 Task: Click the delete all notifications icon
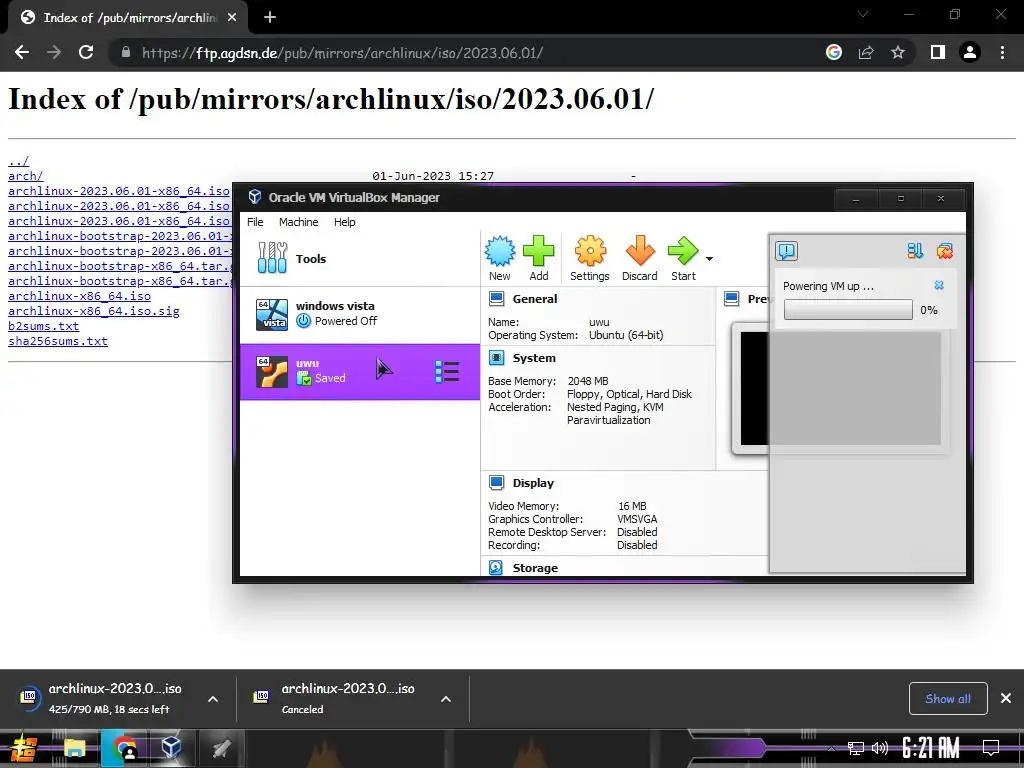coord(944,251)
